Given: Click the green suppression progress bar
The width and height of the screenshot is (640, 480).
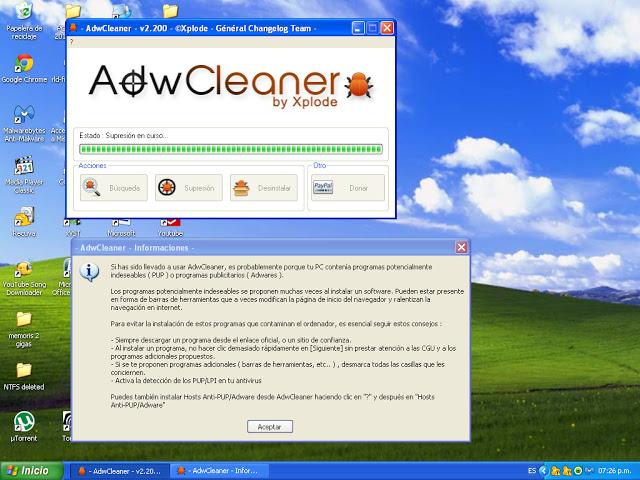Looking at the screenshot, I should pyautogui.click(x=230, y=149).
